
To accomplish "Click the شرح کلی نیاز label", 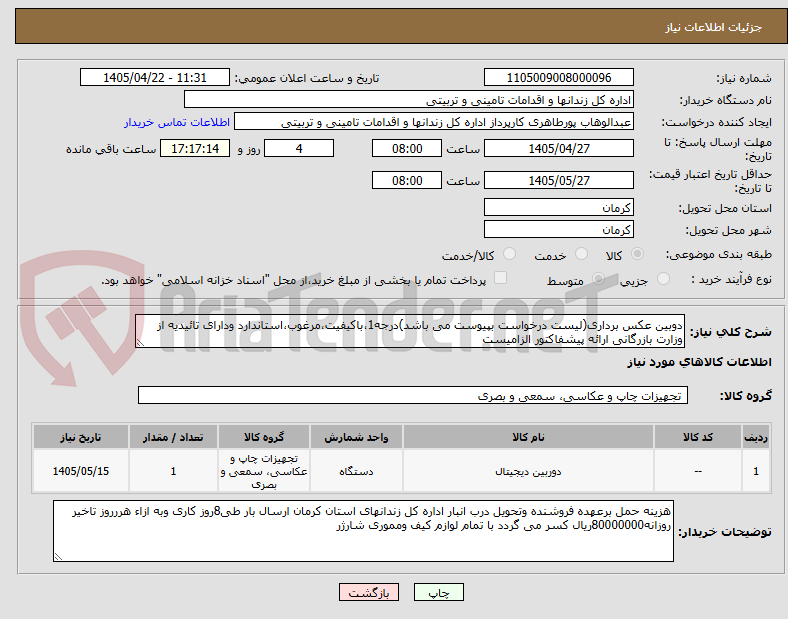I will [x=731, y=332].
